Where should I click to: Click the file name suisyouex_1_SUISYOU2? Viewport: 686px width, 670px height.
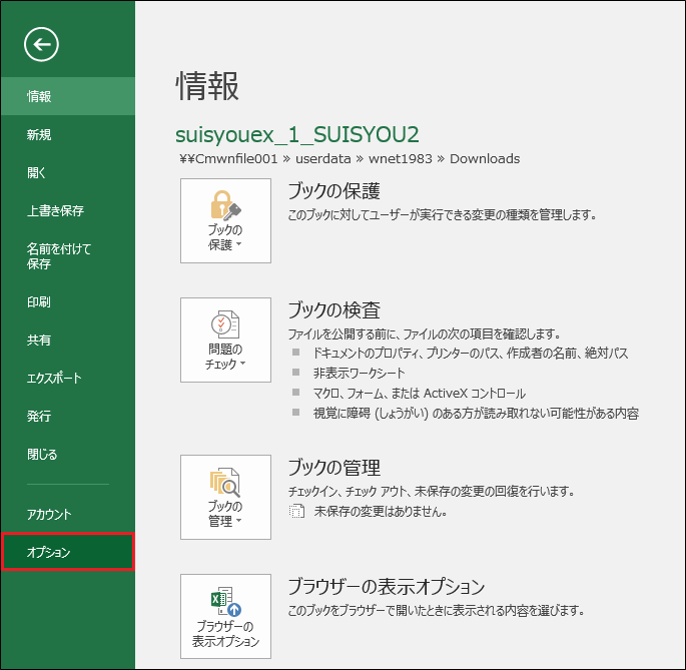(297, 134)
